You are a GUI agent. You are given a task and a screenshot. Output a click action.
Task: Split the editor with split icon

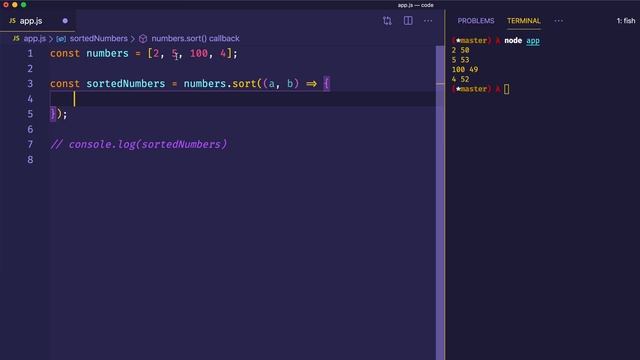tap(408, 21)
